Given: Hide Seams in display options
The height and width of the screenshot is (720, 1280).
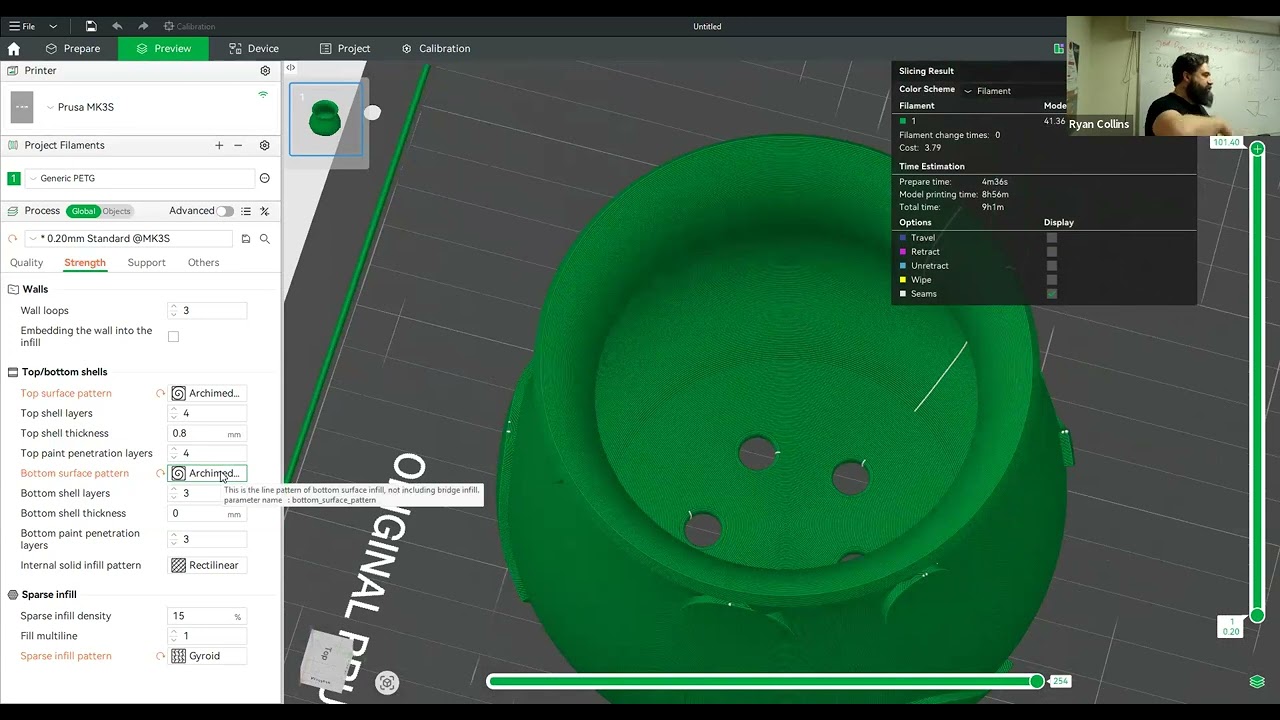Looking at the screenshot, I should (x=1051, y=294).
